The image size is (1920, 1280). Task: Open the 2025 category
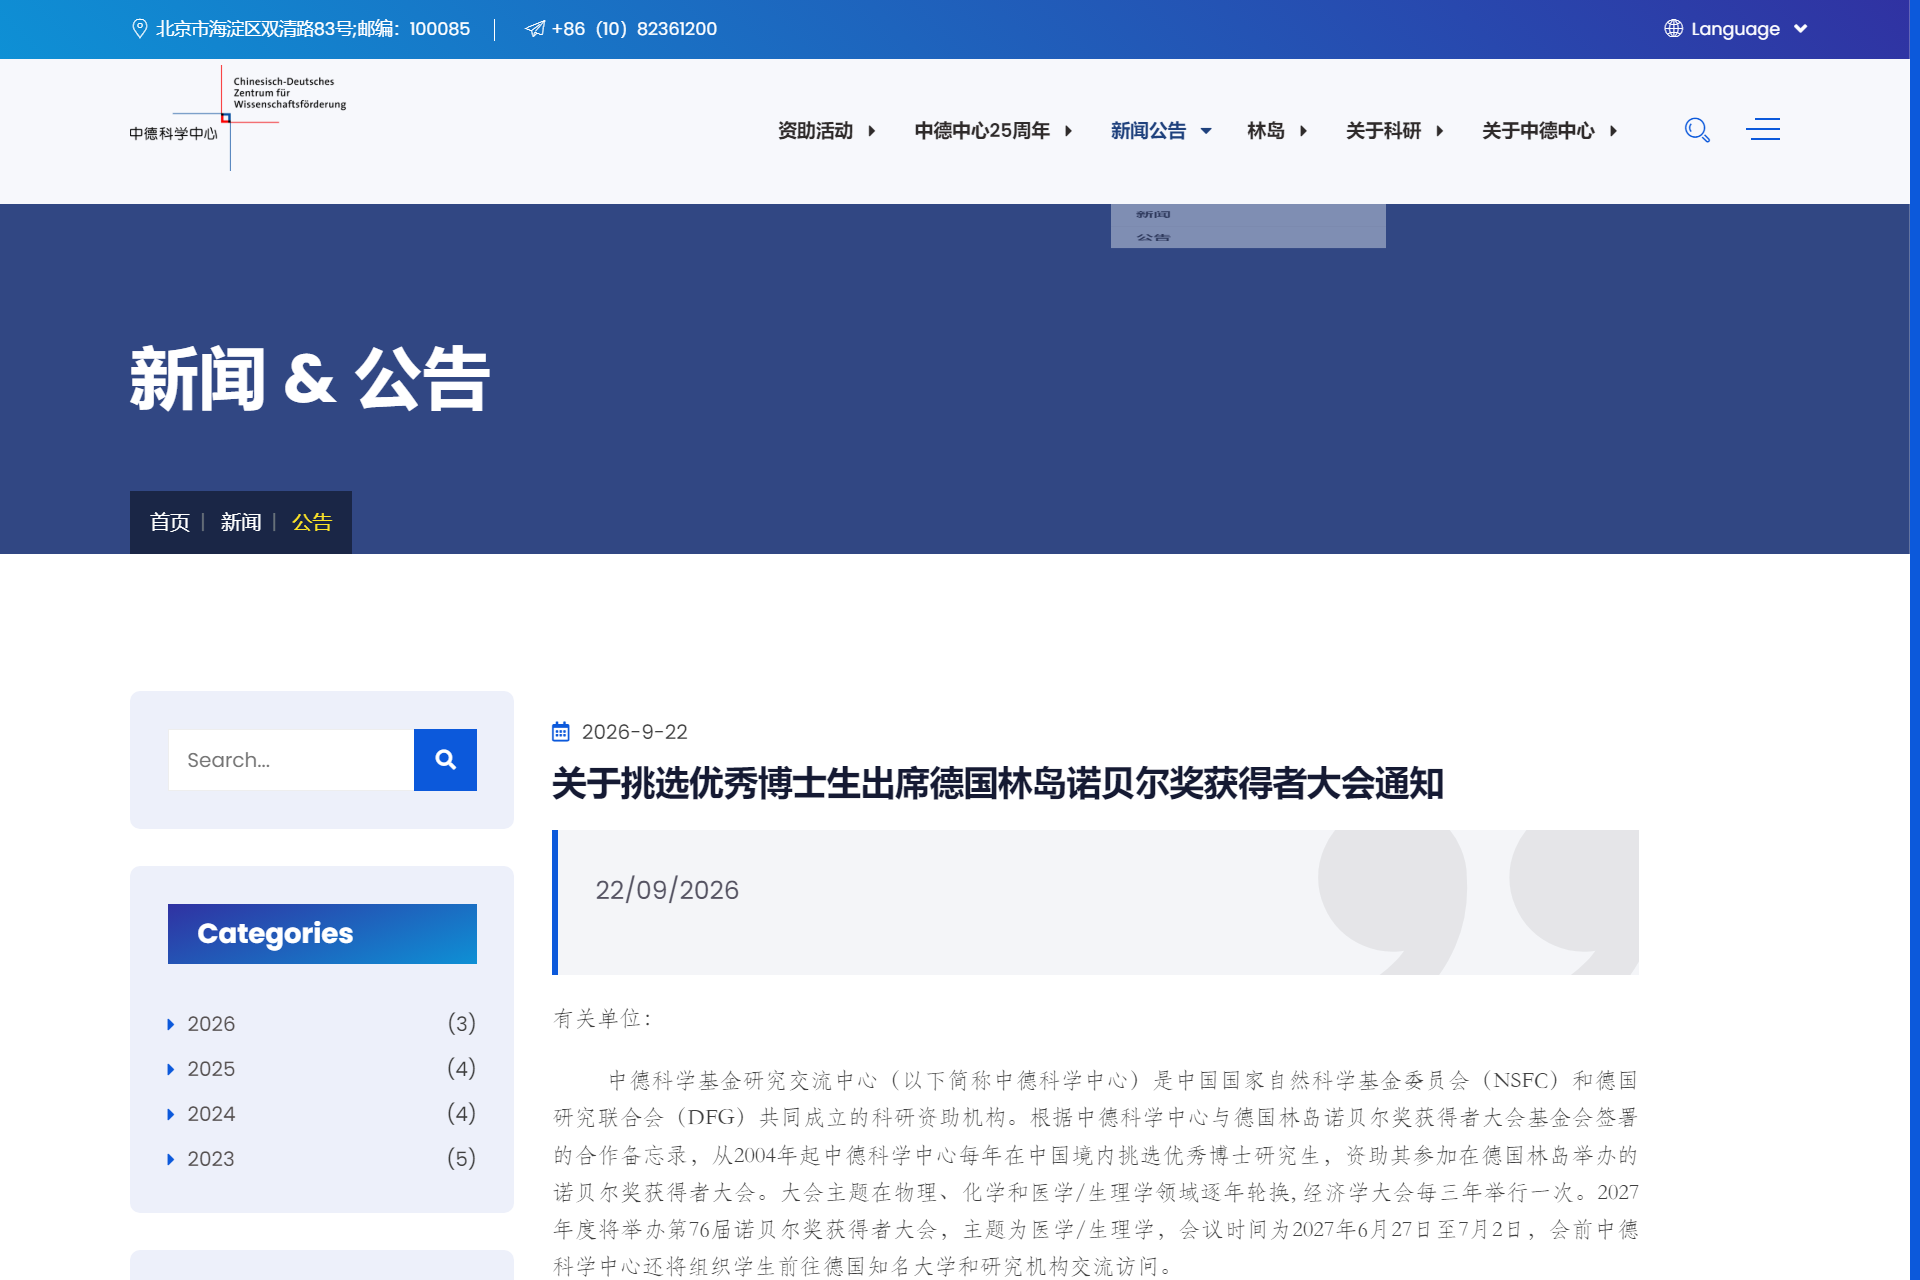(x=211, y=1069)
